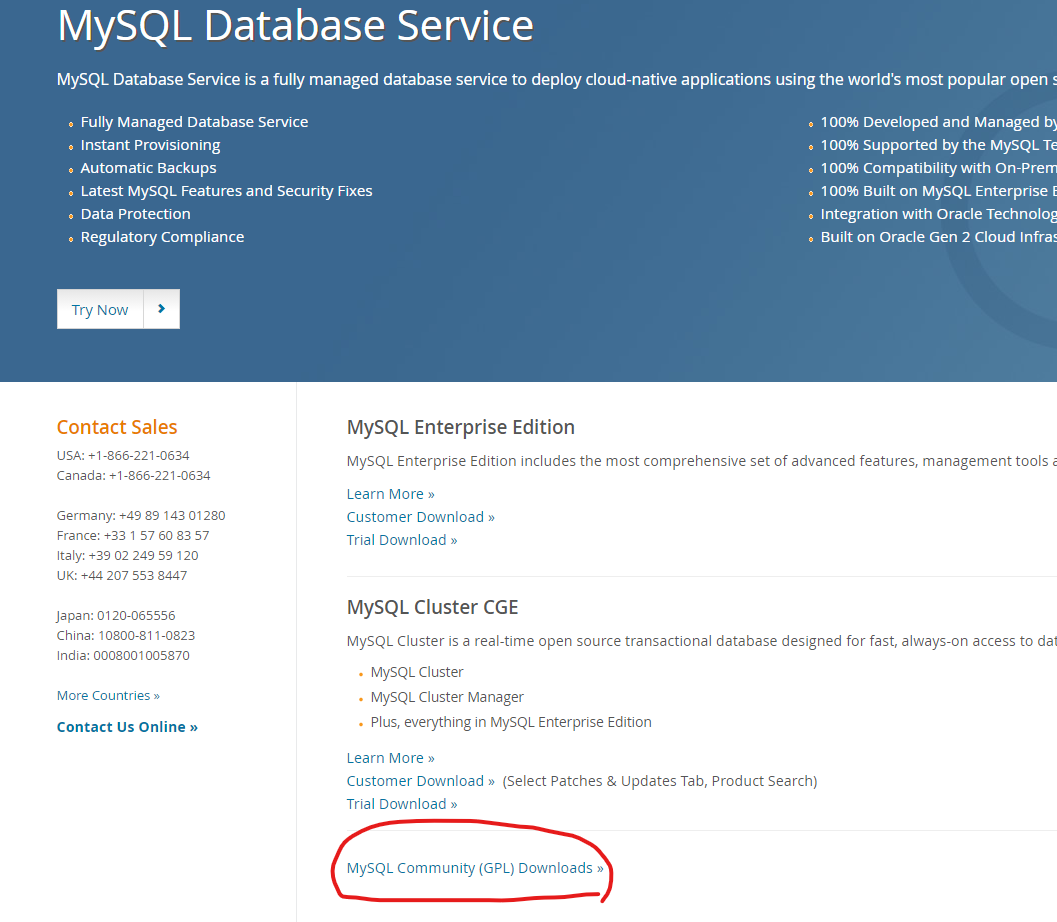Click the arrow chevron beside Try Now

(162, 309)
